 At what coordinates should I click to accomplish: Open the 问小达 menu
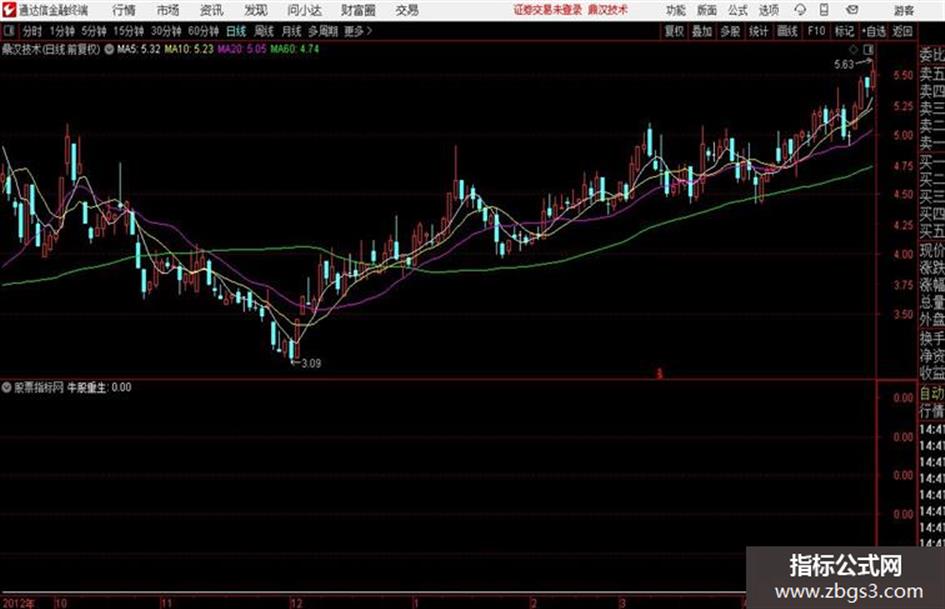point(304,10)
